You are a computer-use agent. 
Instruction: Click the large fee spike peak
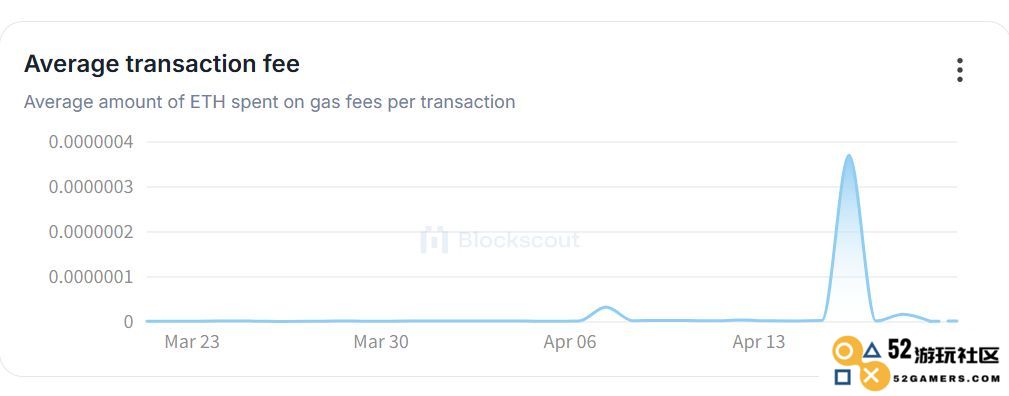tap(849, 156)
